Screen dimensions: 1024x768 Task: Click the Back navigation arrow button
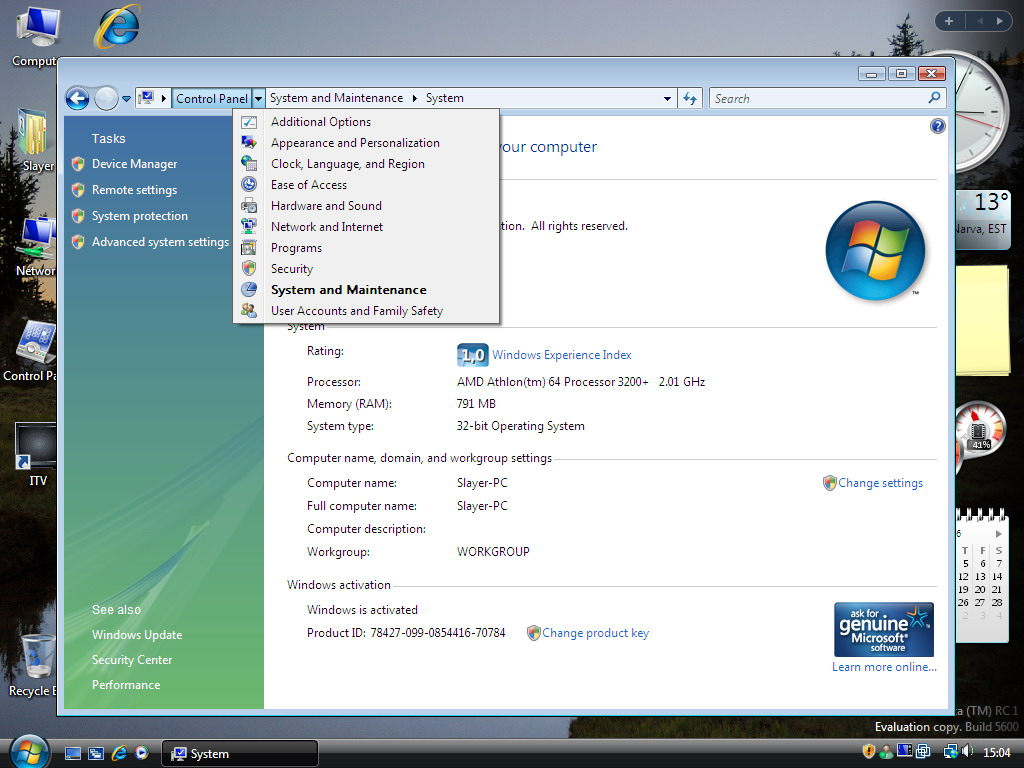click(78, 99)
